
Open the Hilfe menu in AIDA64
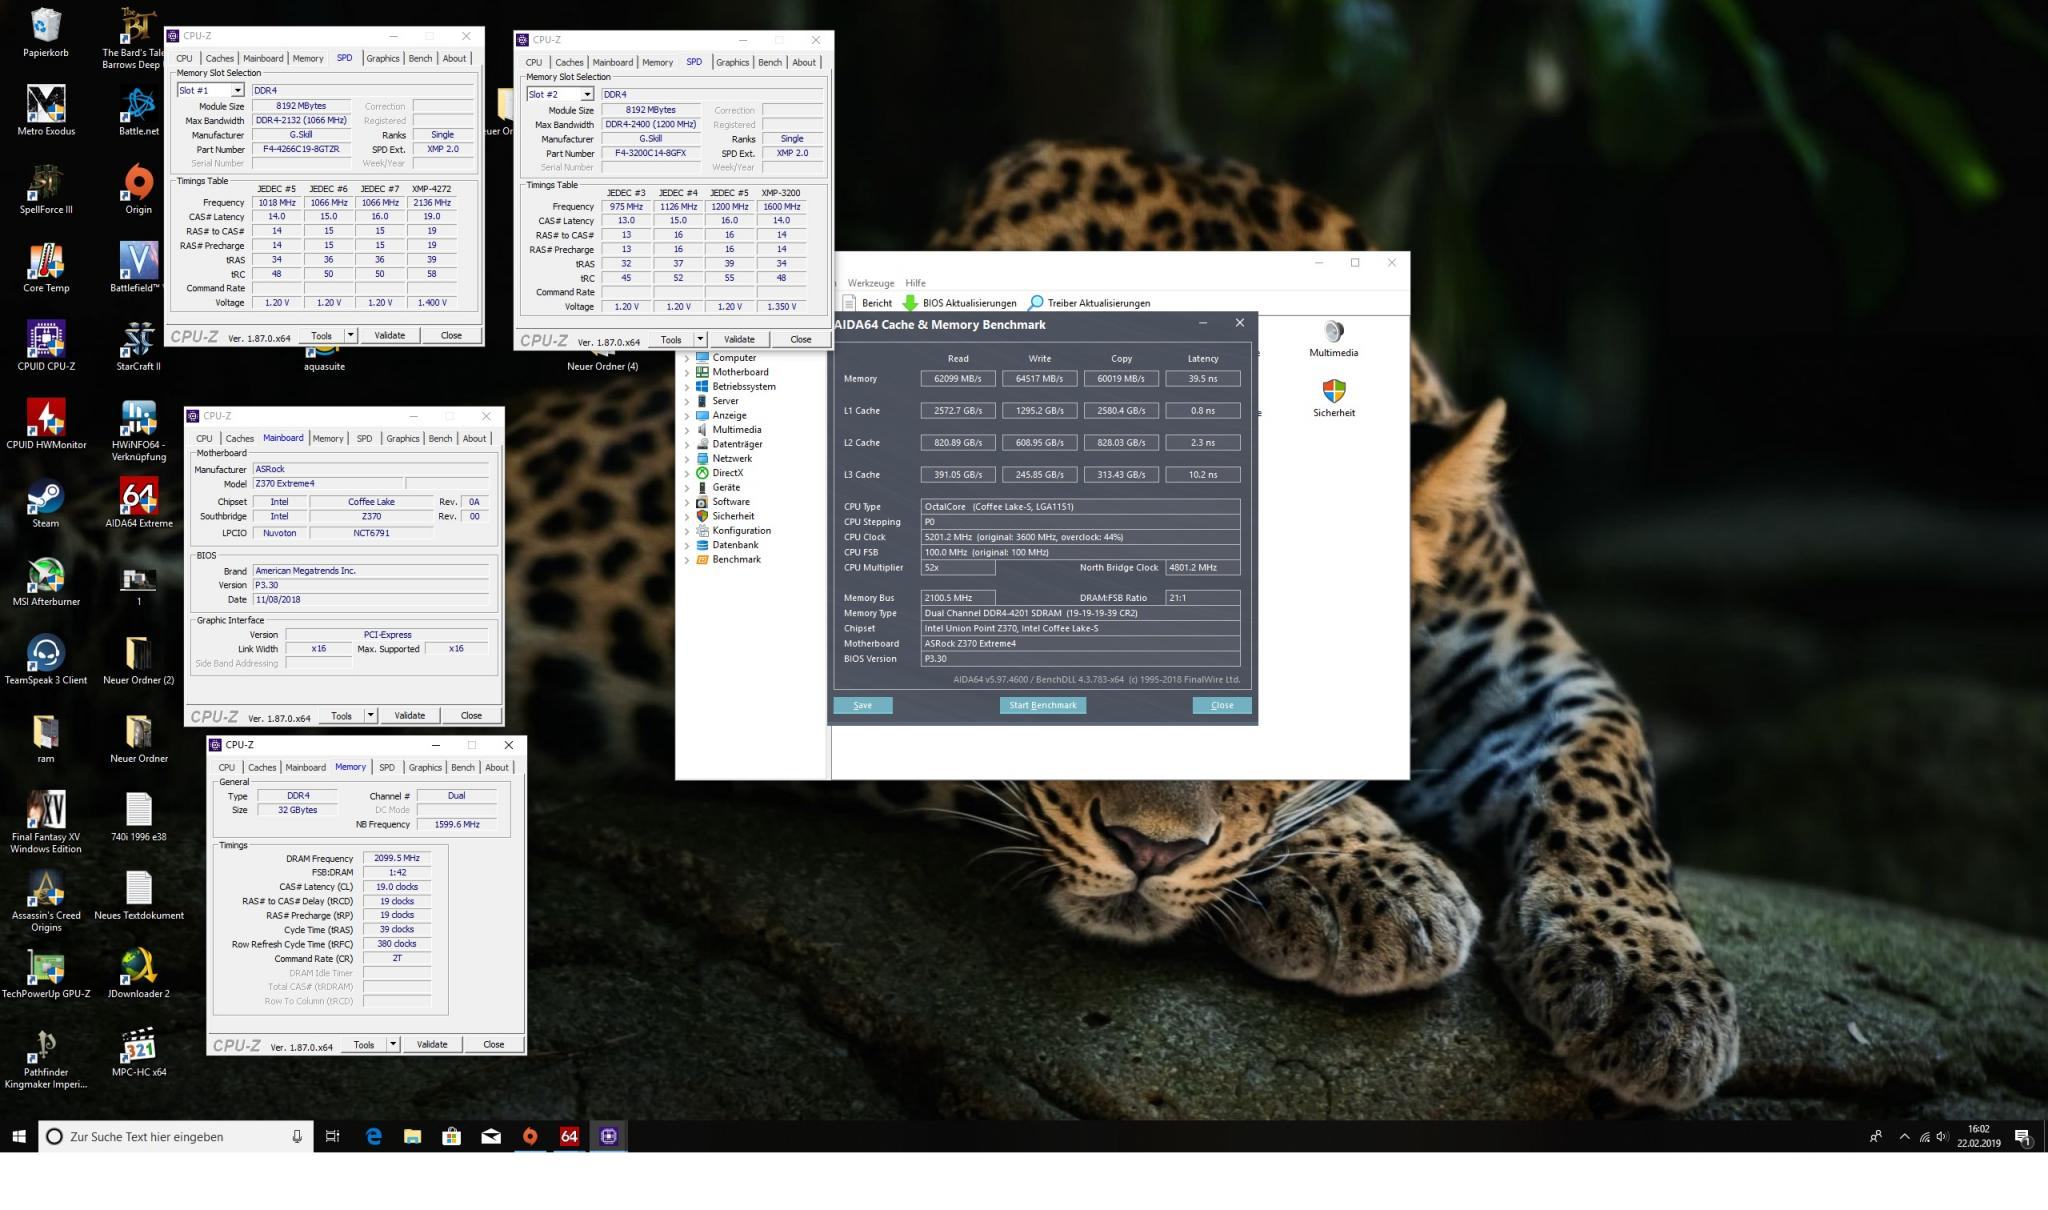click(915, 283)
